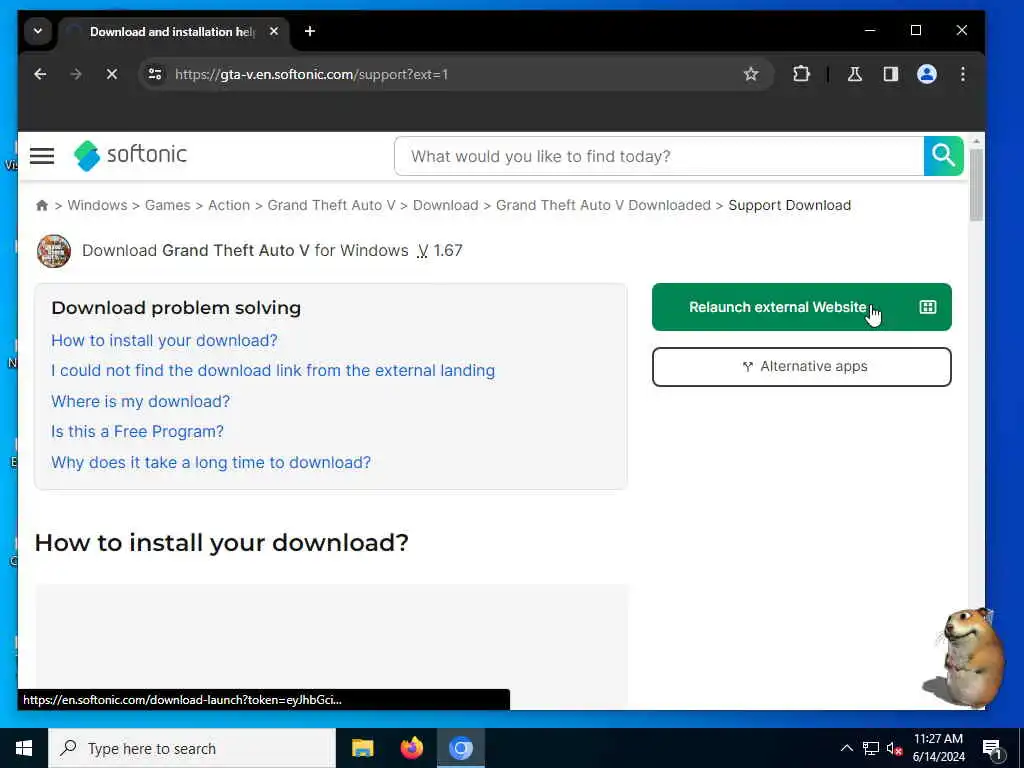Image resolution: width=1024 pixels, height=768 pixels.
Task: Open the could not find download link help
Action: pyautogui.click(x=273, y=370)
